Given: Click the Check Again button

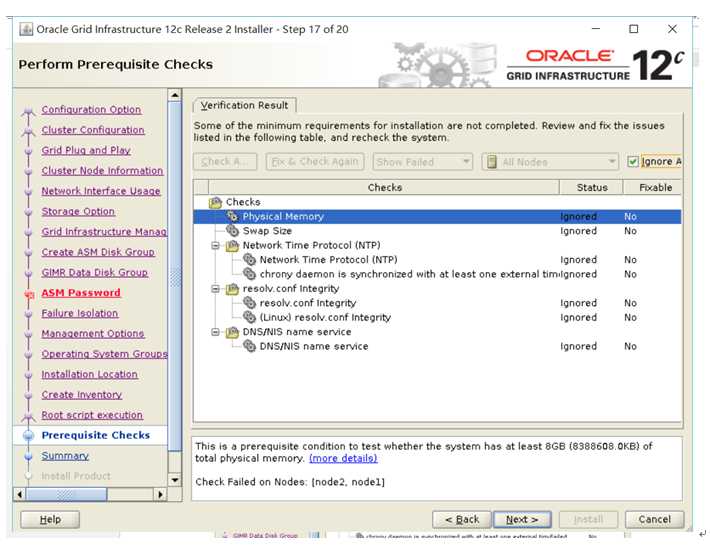Looking at the screenshot, I should click(225, 162).
